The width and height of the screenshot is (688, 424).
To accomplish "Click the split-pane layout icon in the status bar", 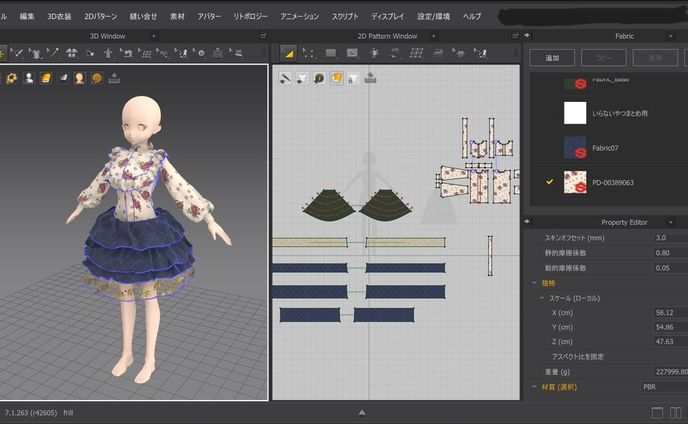I will coord(676,413).
